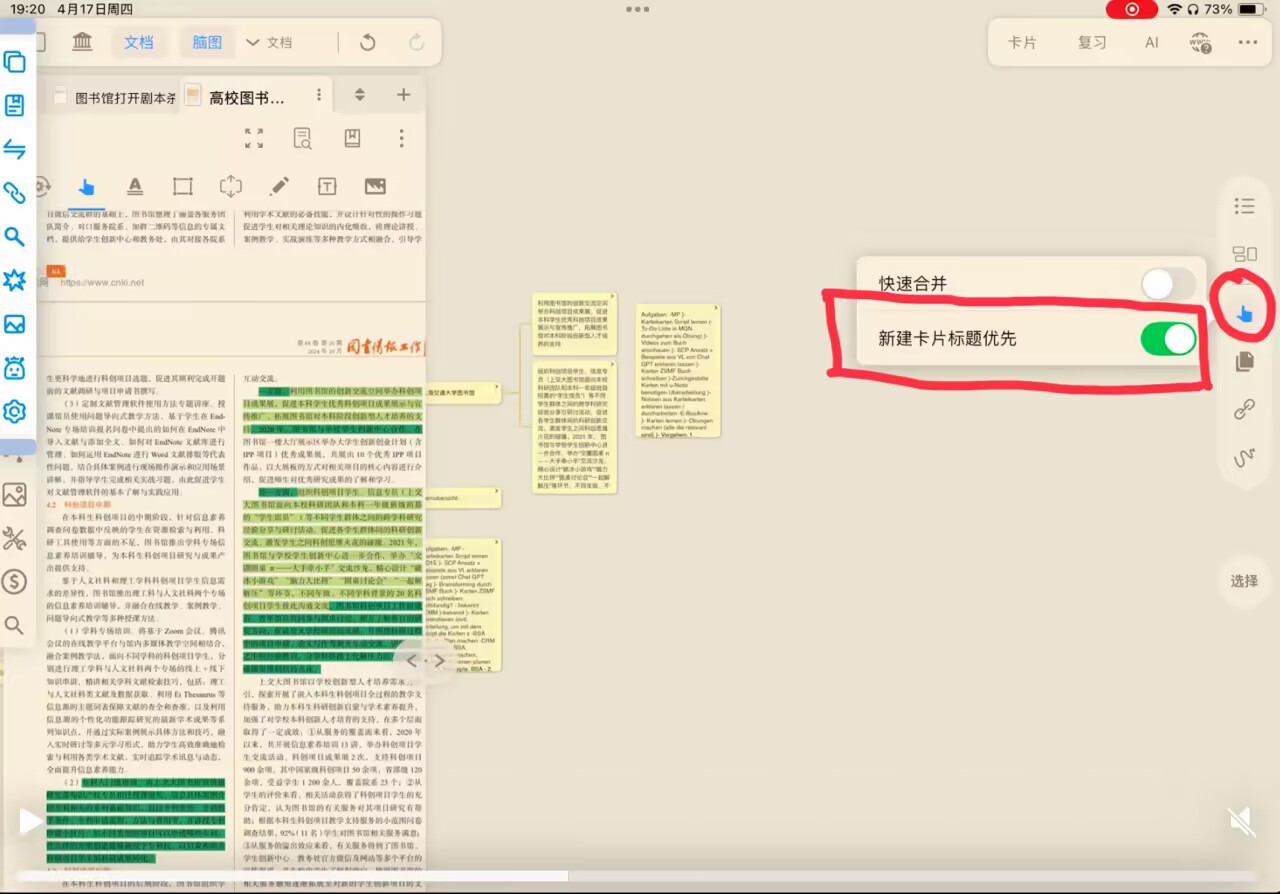The width and height of the screenshot is (1280, 894).
Task: Disable the 新建卡片标题优先 switch
Action: (1168, 339)
